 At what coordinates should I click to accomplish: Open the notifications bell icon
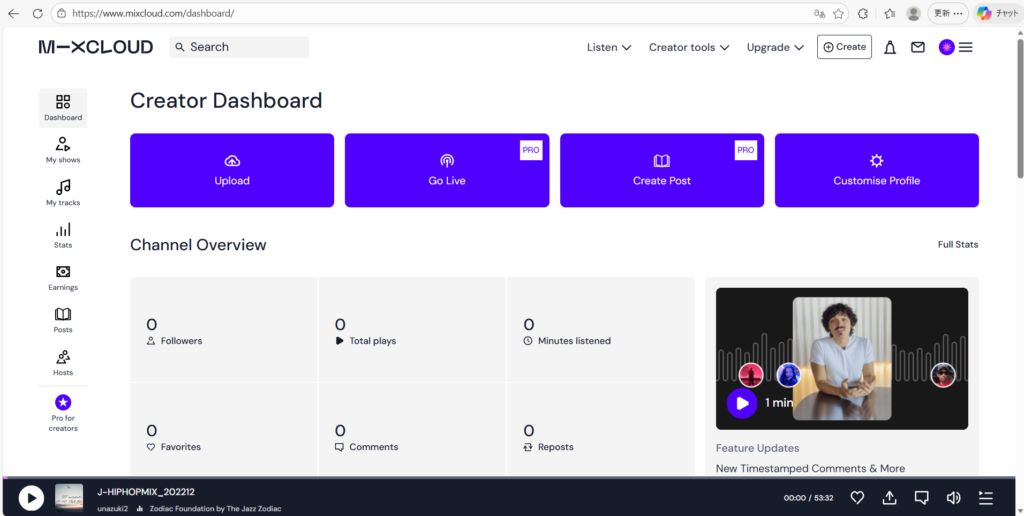(889, 47)
